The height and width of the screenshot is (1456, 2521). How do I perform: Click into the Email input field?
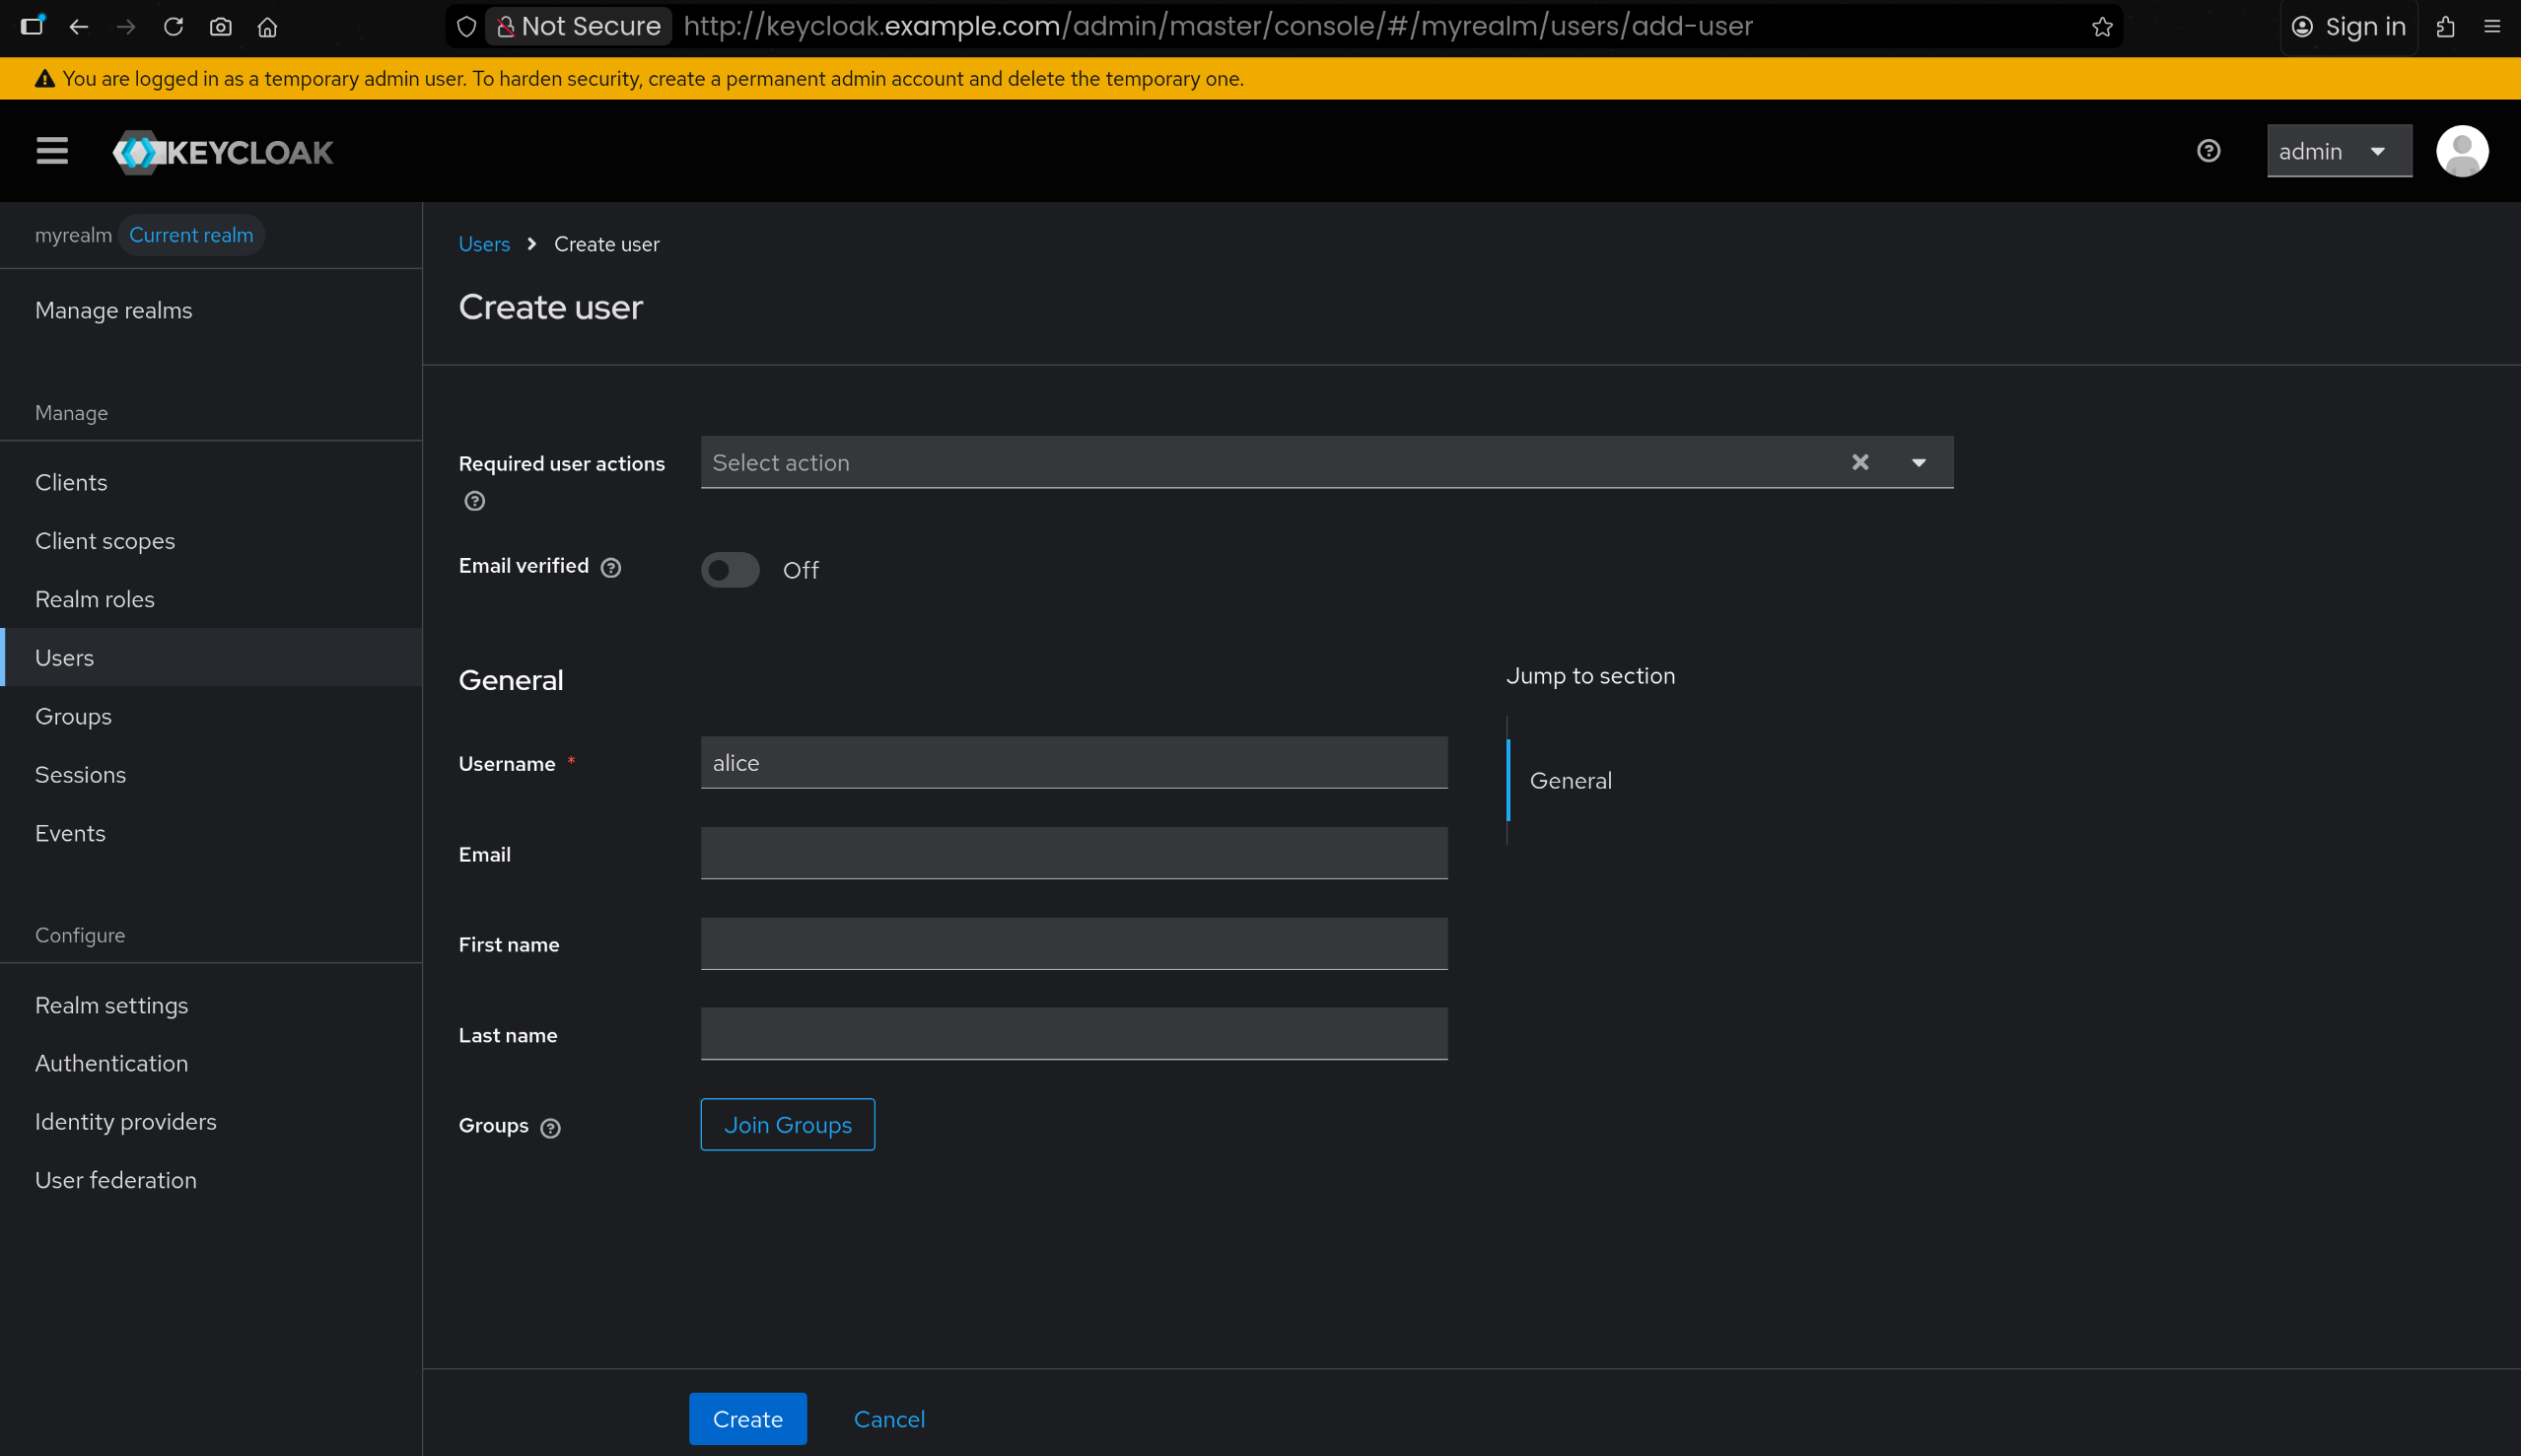[x=1073, y=853]
